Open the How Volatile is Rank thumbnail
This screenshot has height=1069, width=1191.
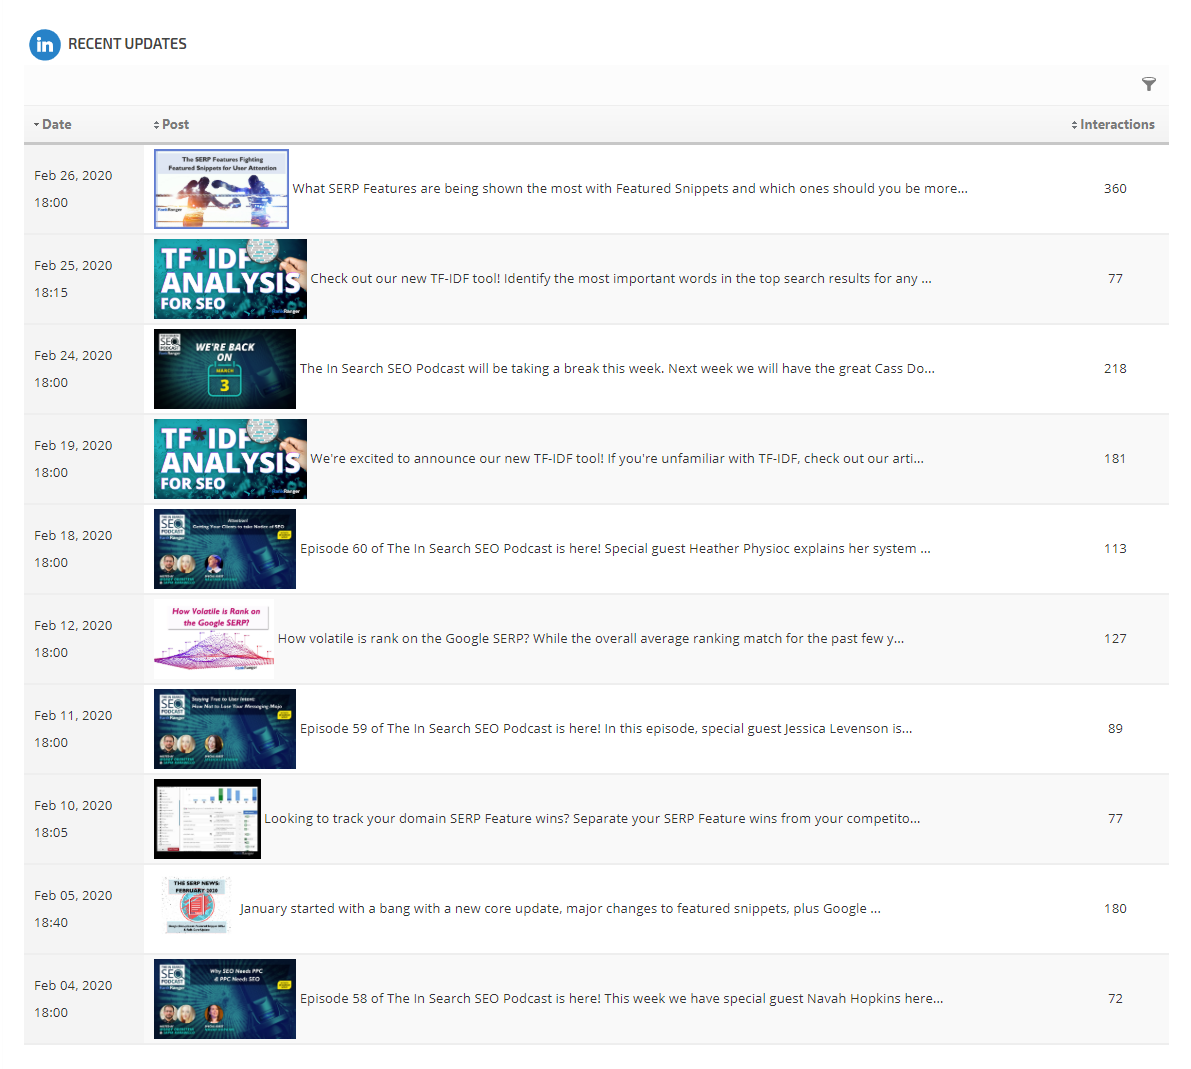tap(213, 639)
